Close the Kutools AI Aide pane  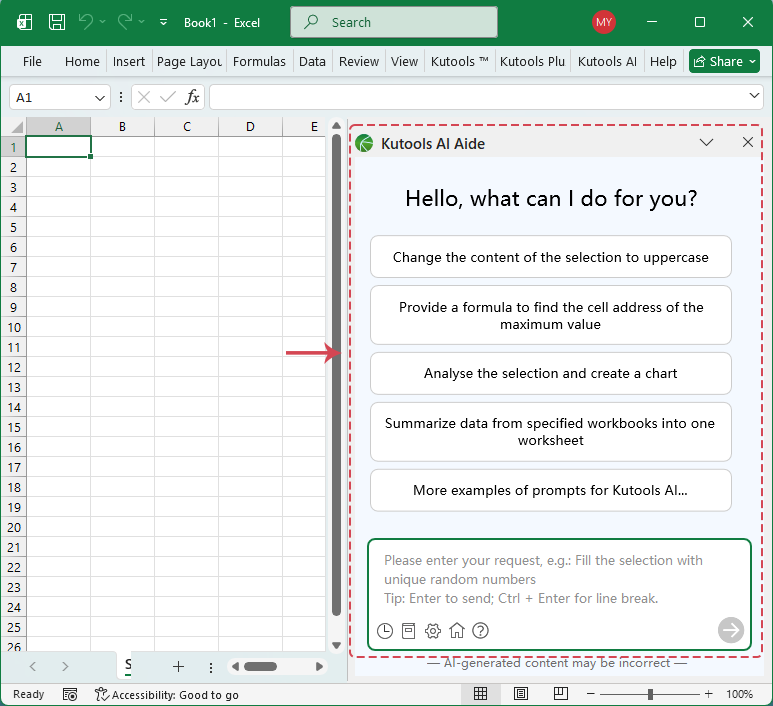(747, 142)
